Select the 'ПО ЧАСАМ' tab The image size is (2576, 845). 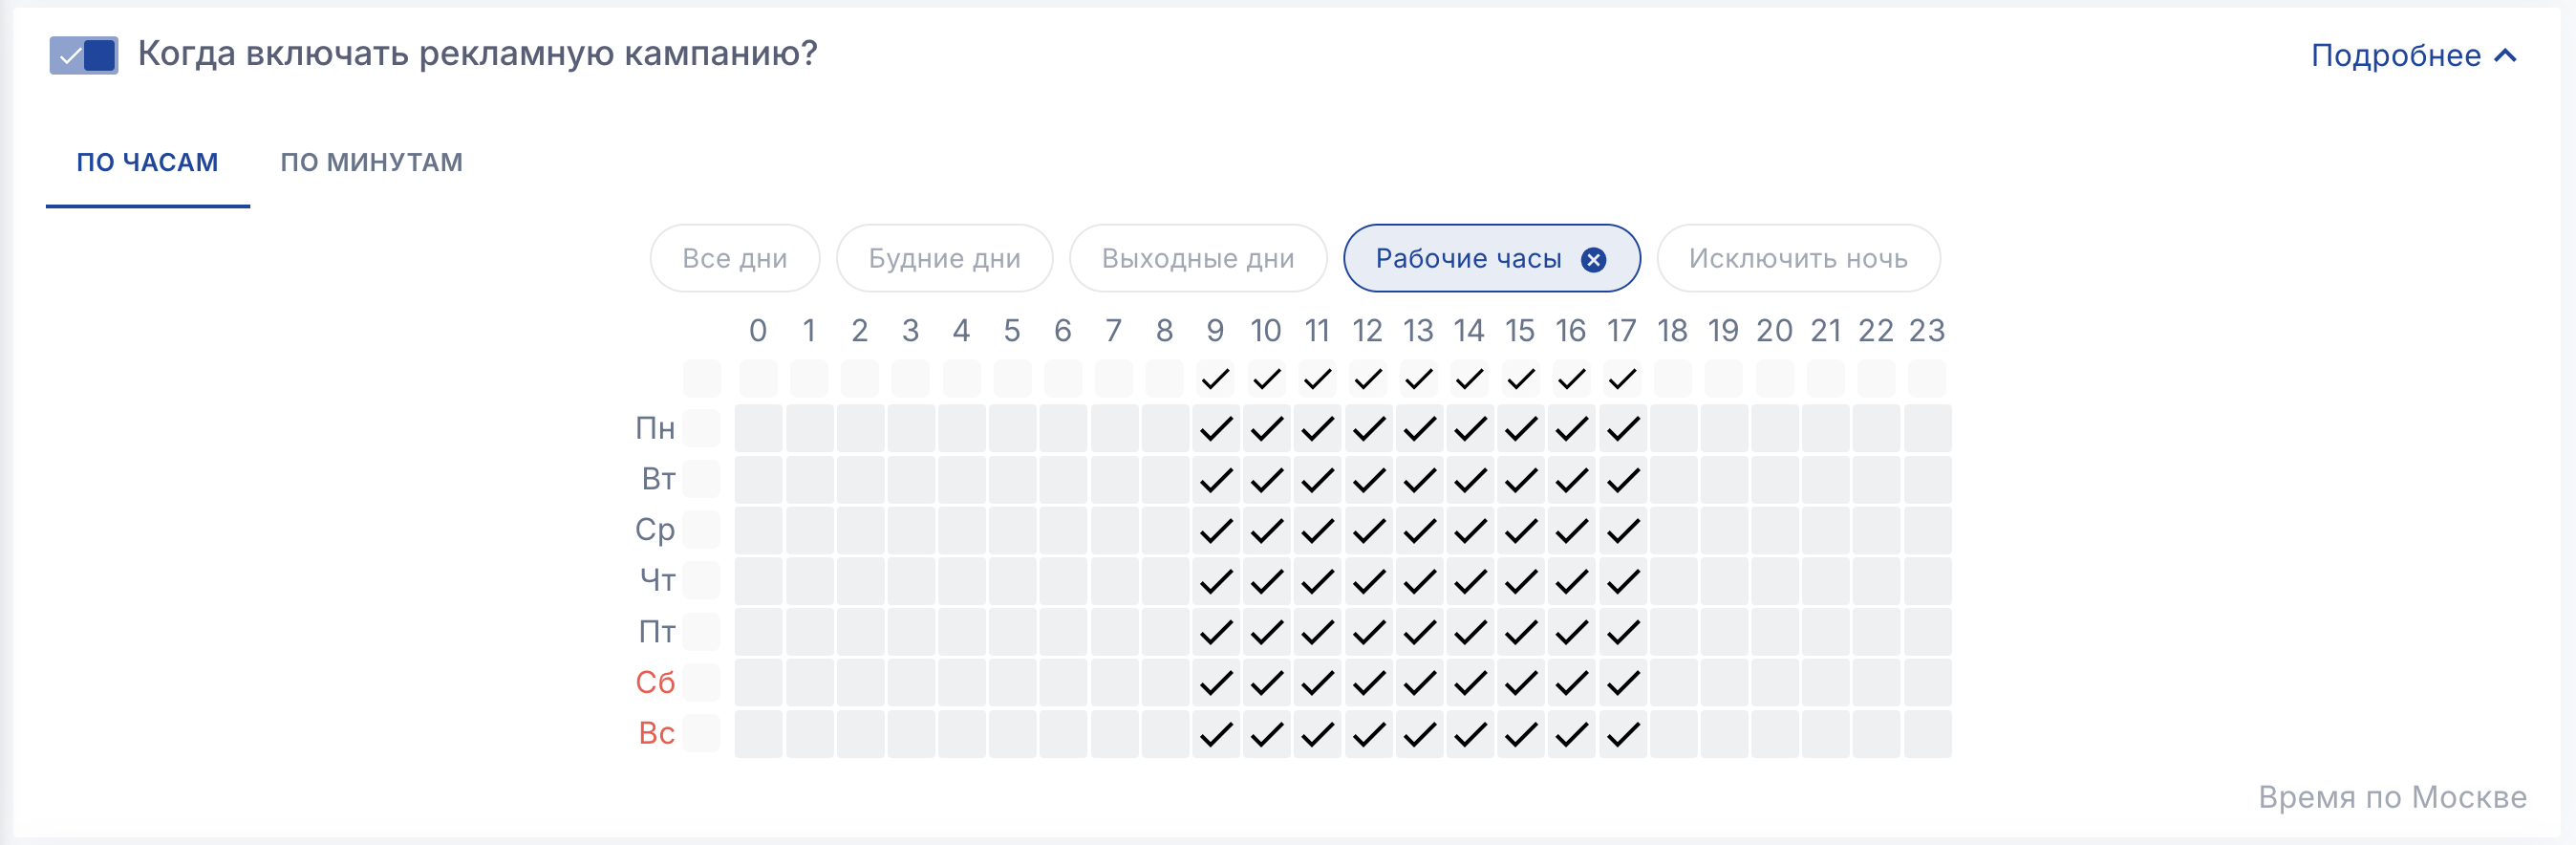[147, 162]
